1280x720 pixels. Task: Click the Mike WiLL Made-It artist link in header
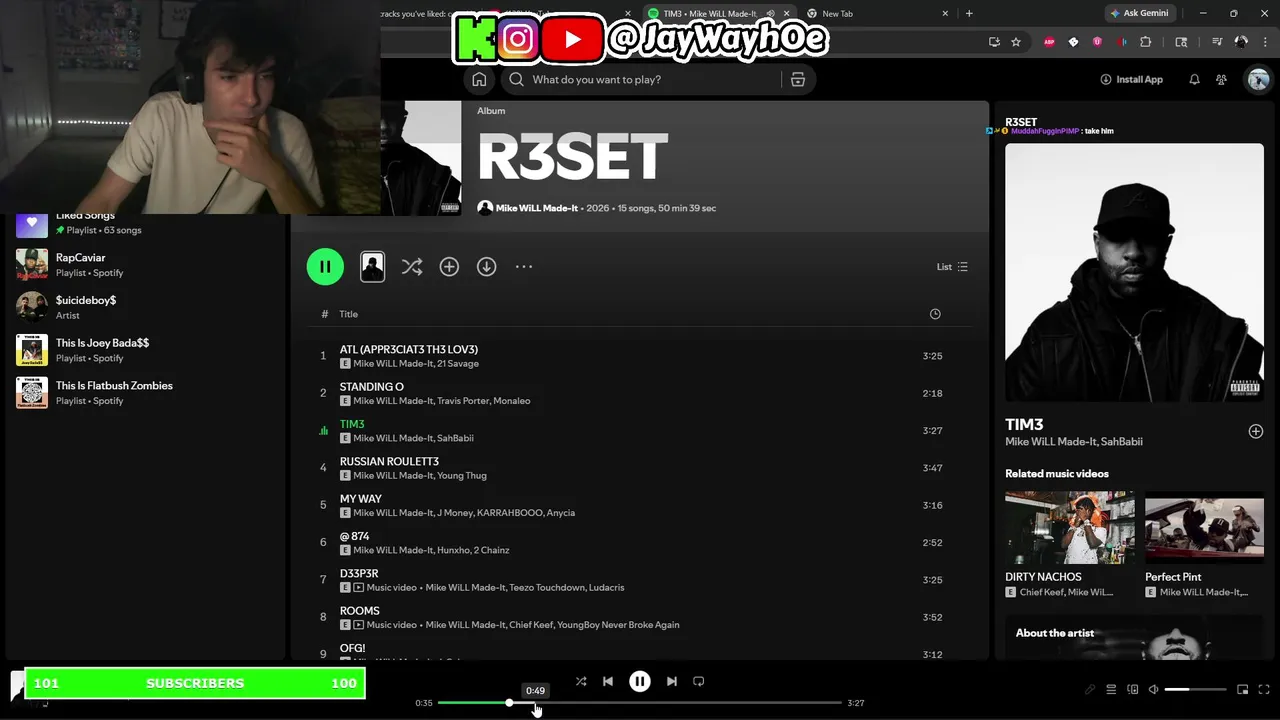(537, 208)
